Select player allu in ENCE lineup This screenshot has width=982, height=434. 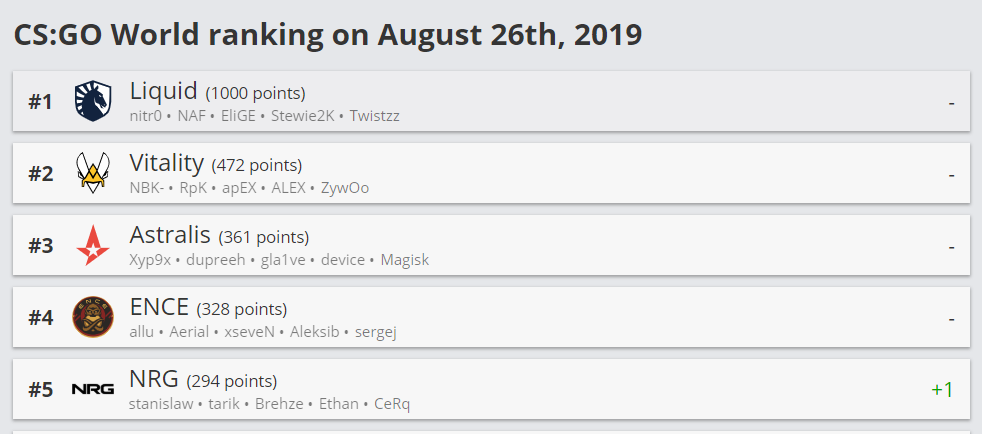point(142,332)
